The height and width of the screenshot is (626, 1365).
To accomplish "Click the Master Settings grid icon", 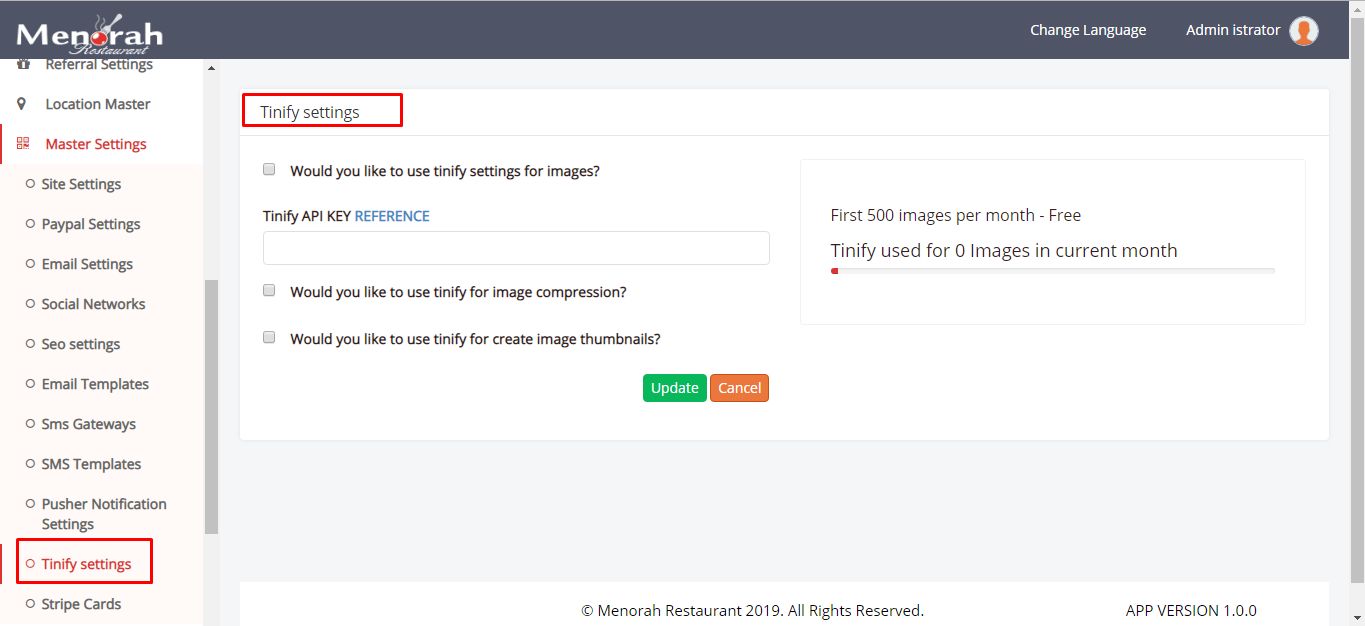I will point(22,144).
